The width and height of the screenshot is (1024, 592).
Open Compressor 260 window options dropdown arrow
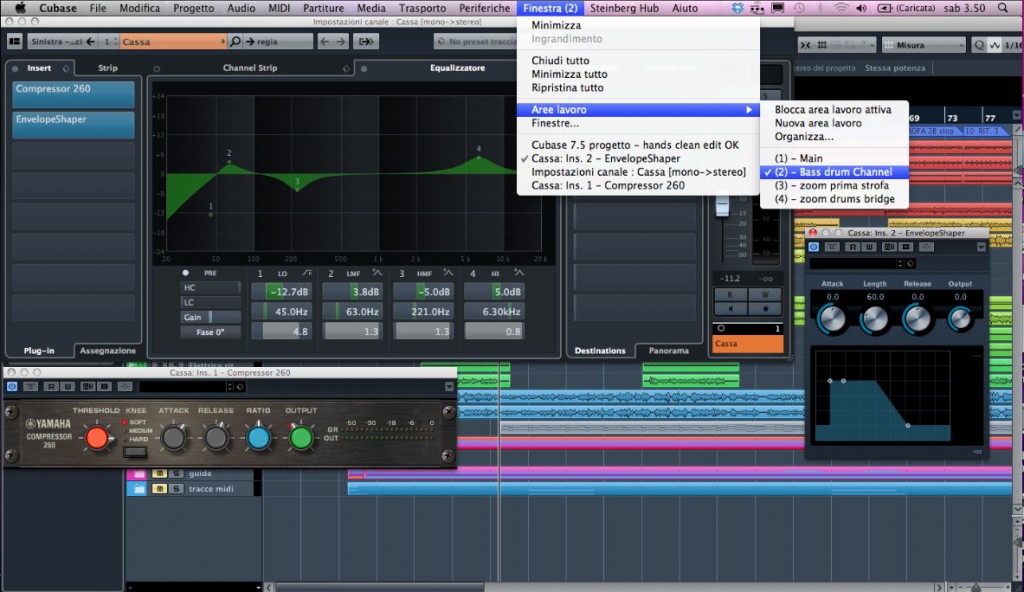click(x=449, y=387)
